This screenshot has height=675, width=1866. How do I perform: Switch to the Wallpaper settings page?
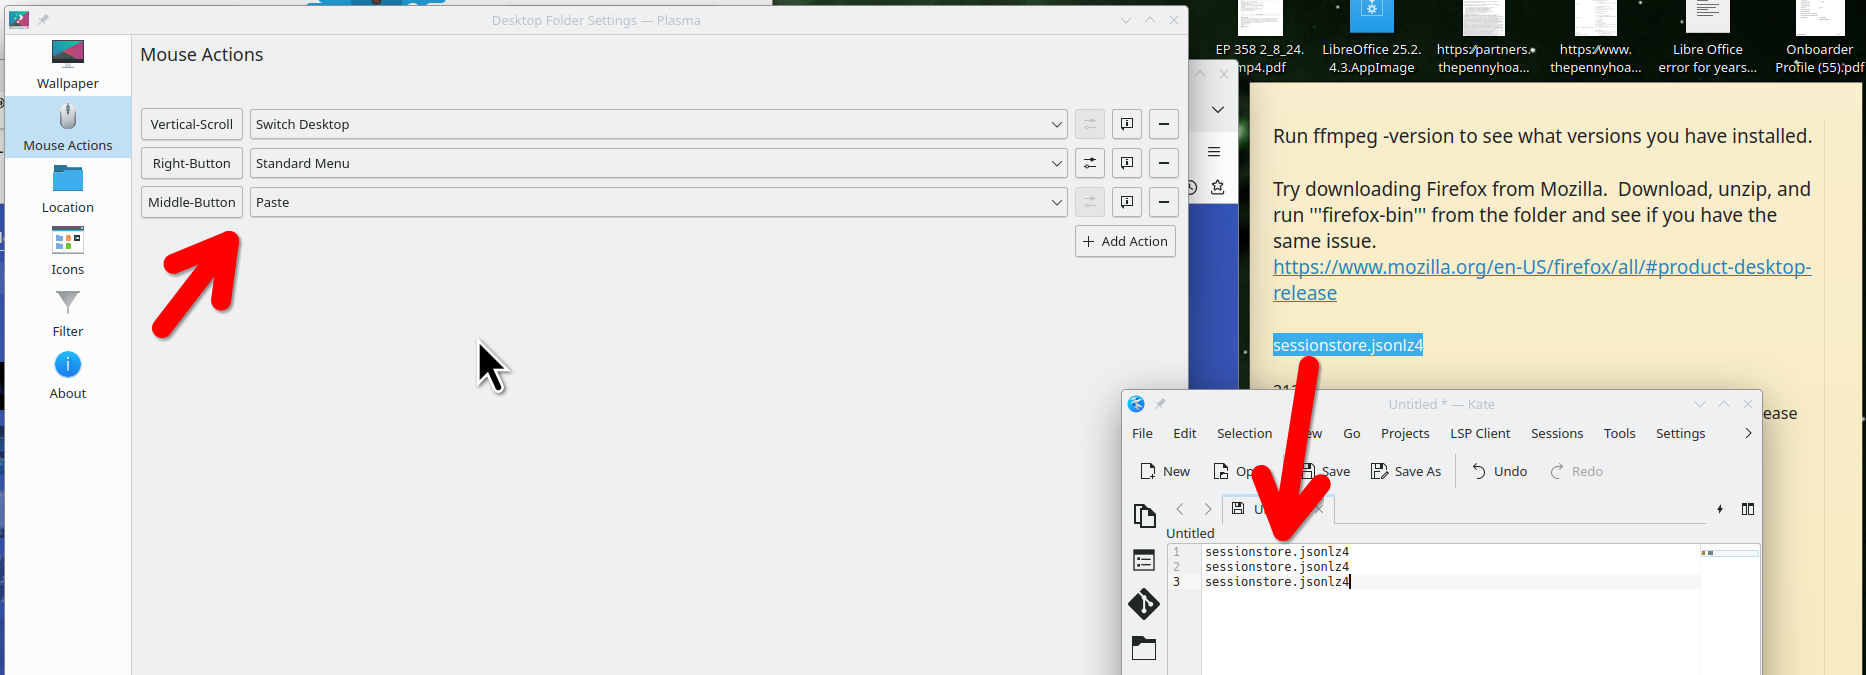[68, 65]
